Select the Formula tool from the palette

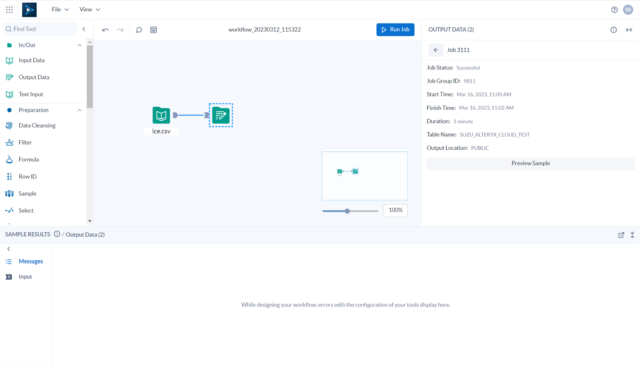[x=29, y=160]
